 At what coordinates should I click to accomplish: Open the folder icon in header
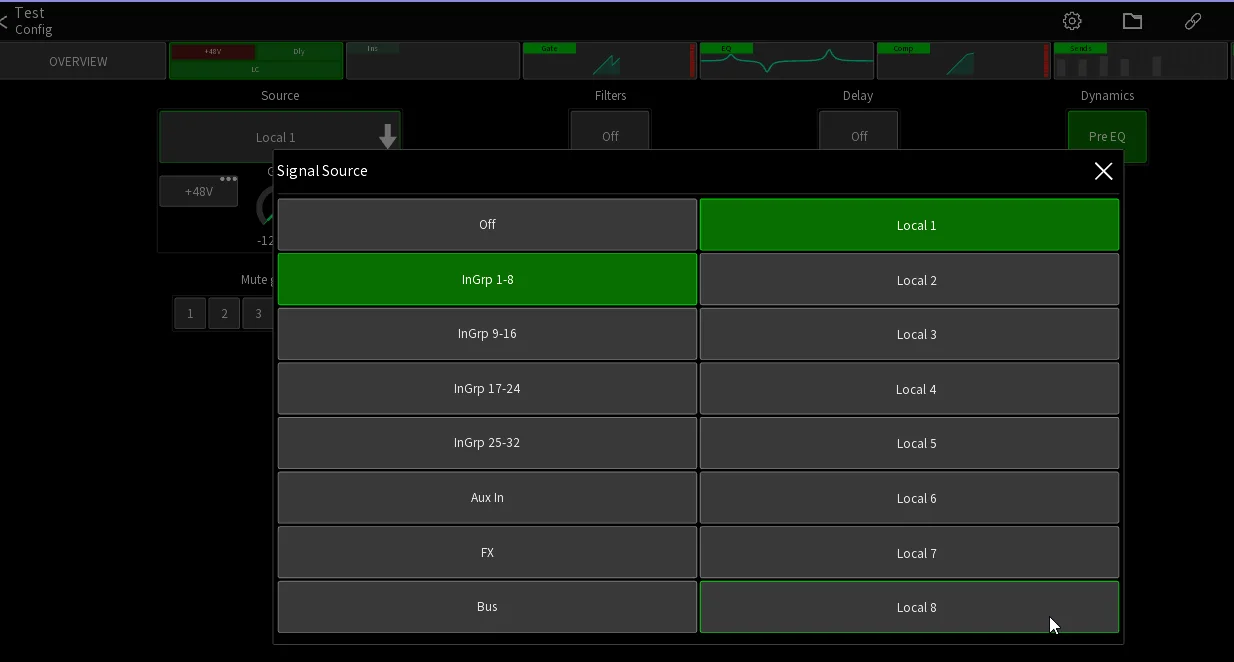[x=1132, y=21]
